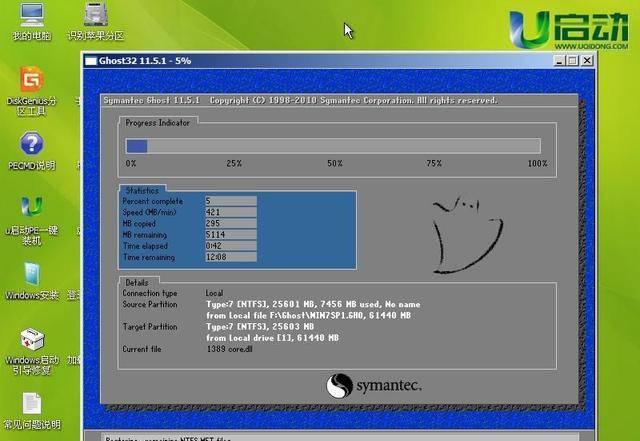The image size is (640, 441).
Task: Click the Progress Indicator bar
Action: tap(333, 146)
